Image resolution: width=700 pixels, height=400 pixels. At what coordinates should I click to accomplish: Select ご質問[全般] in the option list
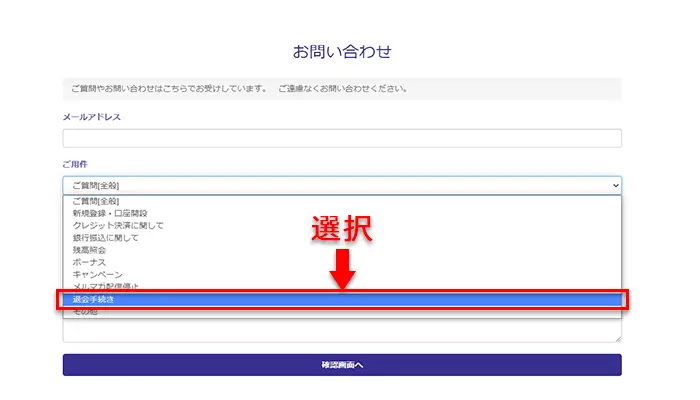(x=97, y=202)
